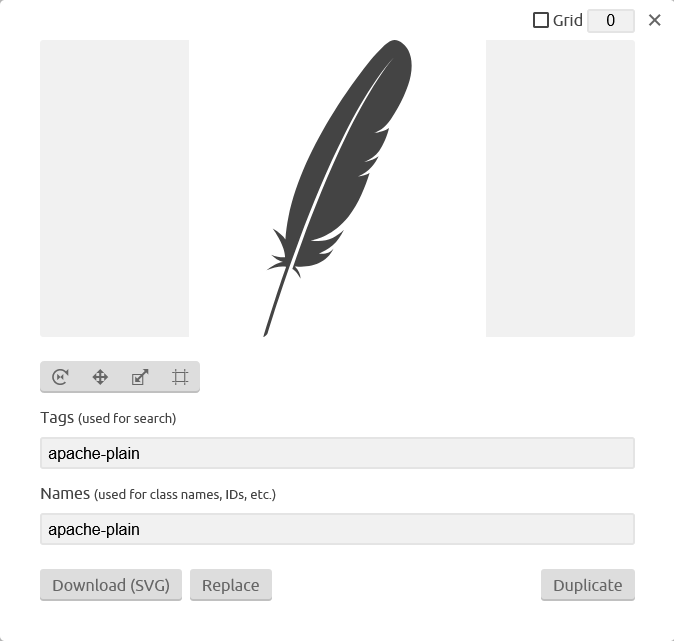The image size is (674, 641).
Task: Click the Replace button
Action: (231, 585)
